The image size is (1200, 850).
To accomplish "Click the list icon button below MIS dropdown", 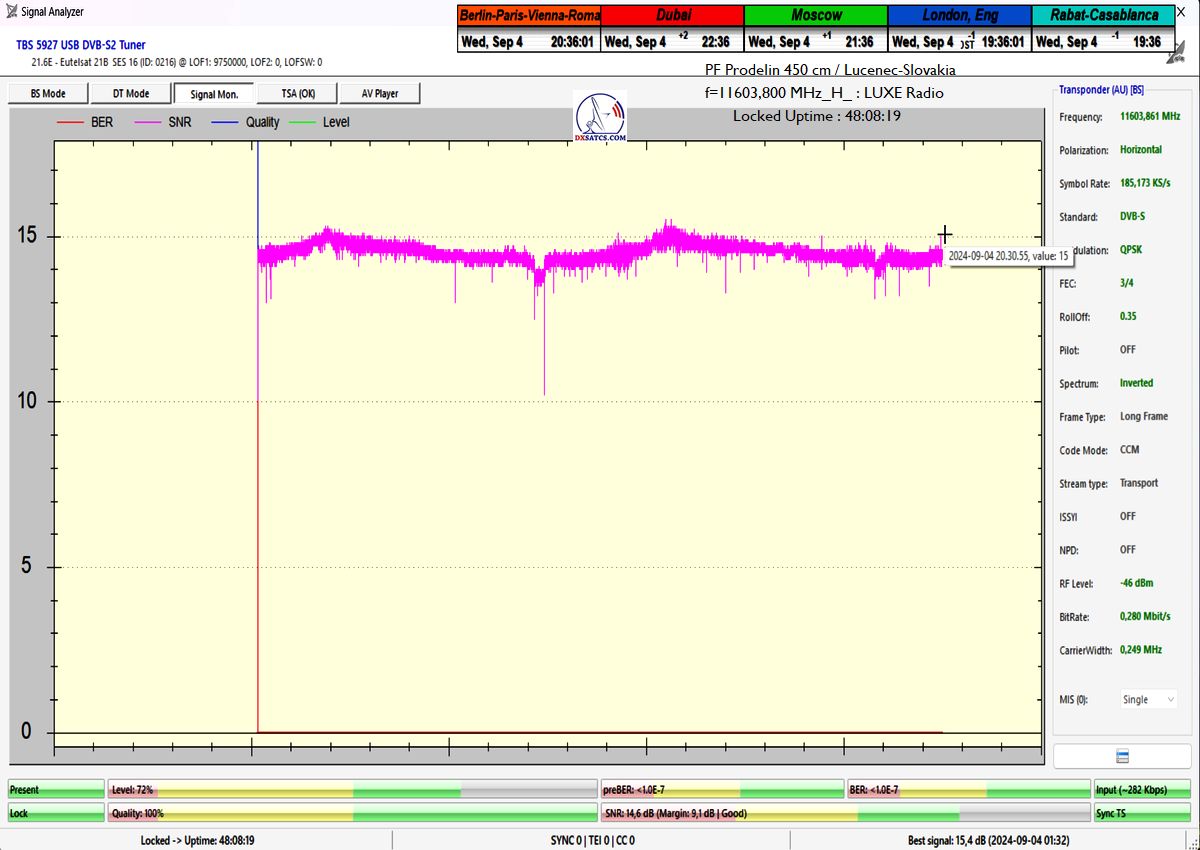I will point(1122,756).
